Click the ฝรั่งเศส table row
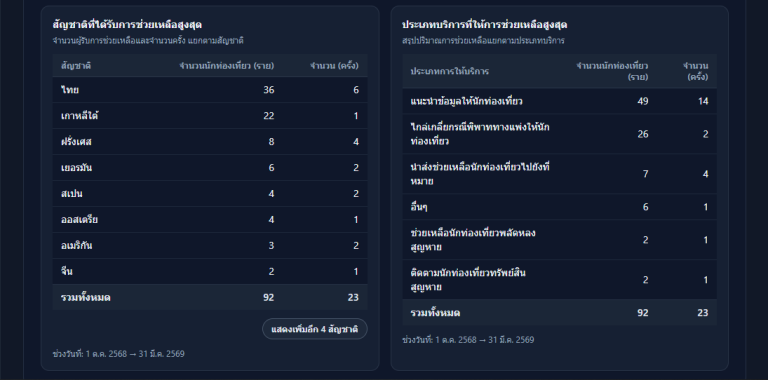The height and width of the screenshot is (380, 768). 210,142
